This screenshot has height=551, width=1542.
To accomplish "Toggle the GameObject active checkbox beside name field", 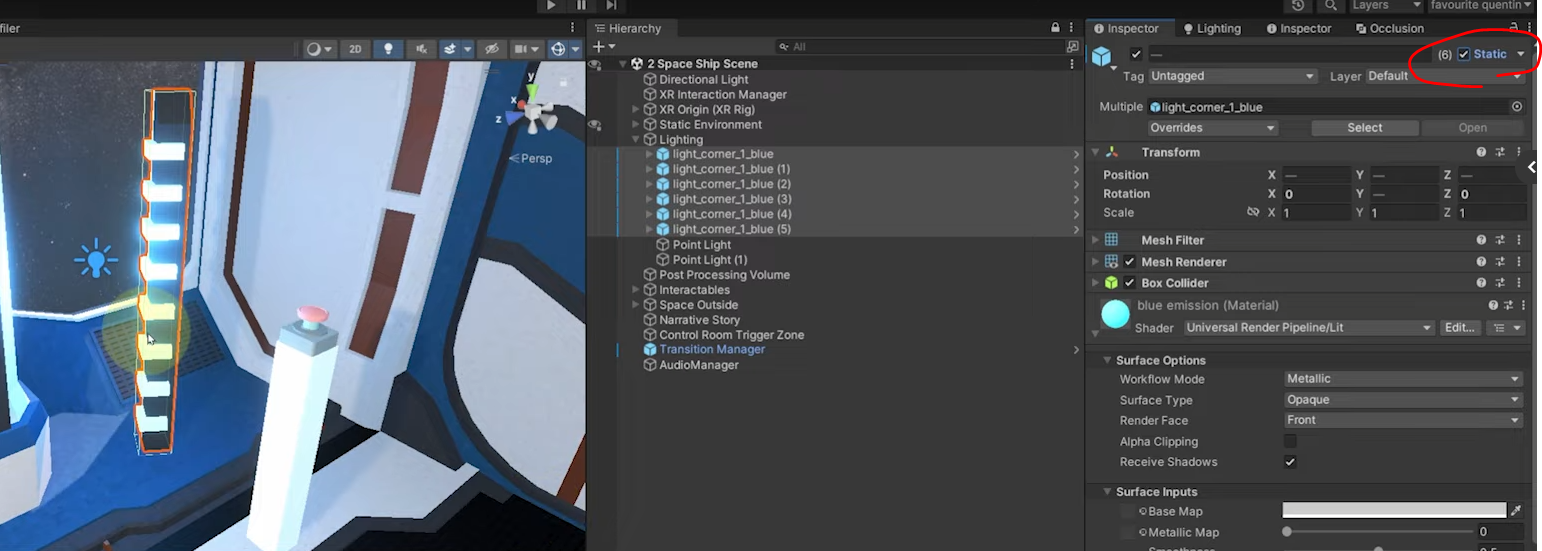I will pos(1136,55).
